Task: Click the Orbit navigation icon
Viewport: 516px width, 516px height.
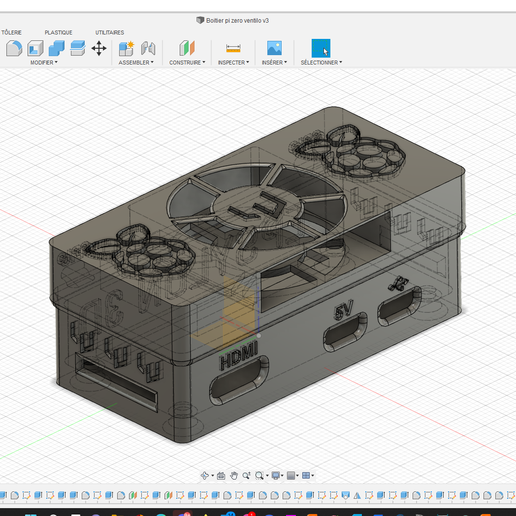Action: 205,475
